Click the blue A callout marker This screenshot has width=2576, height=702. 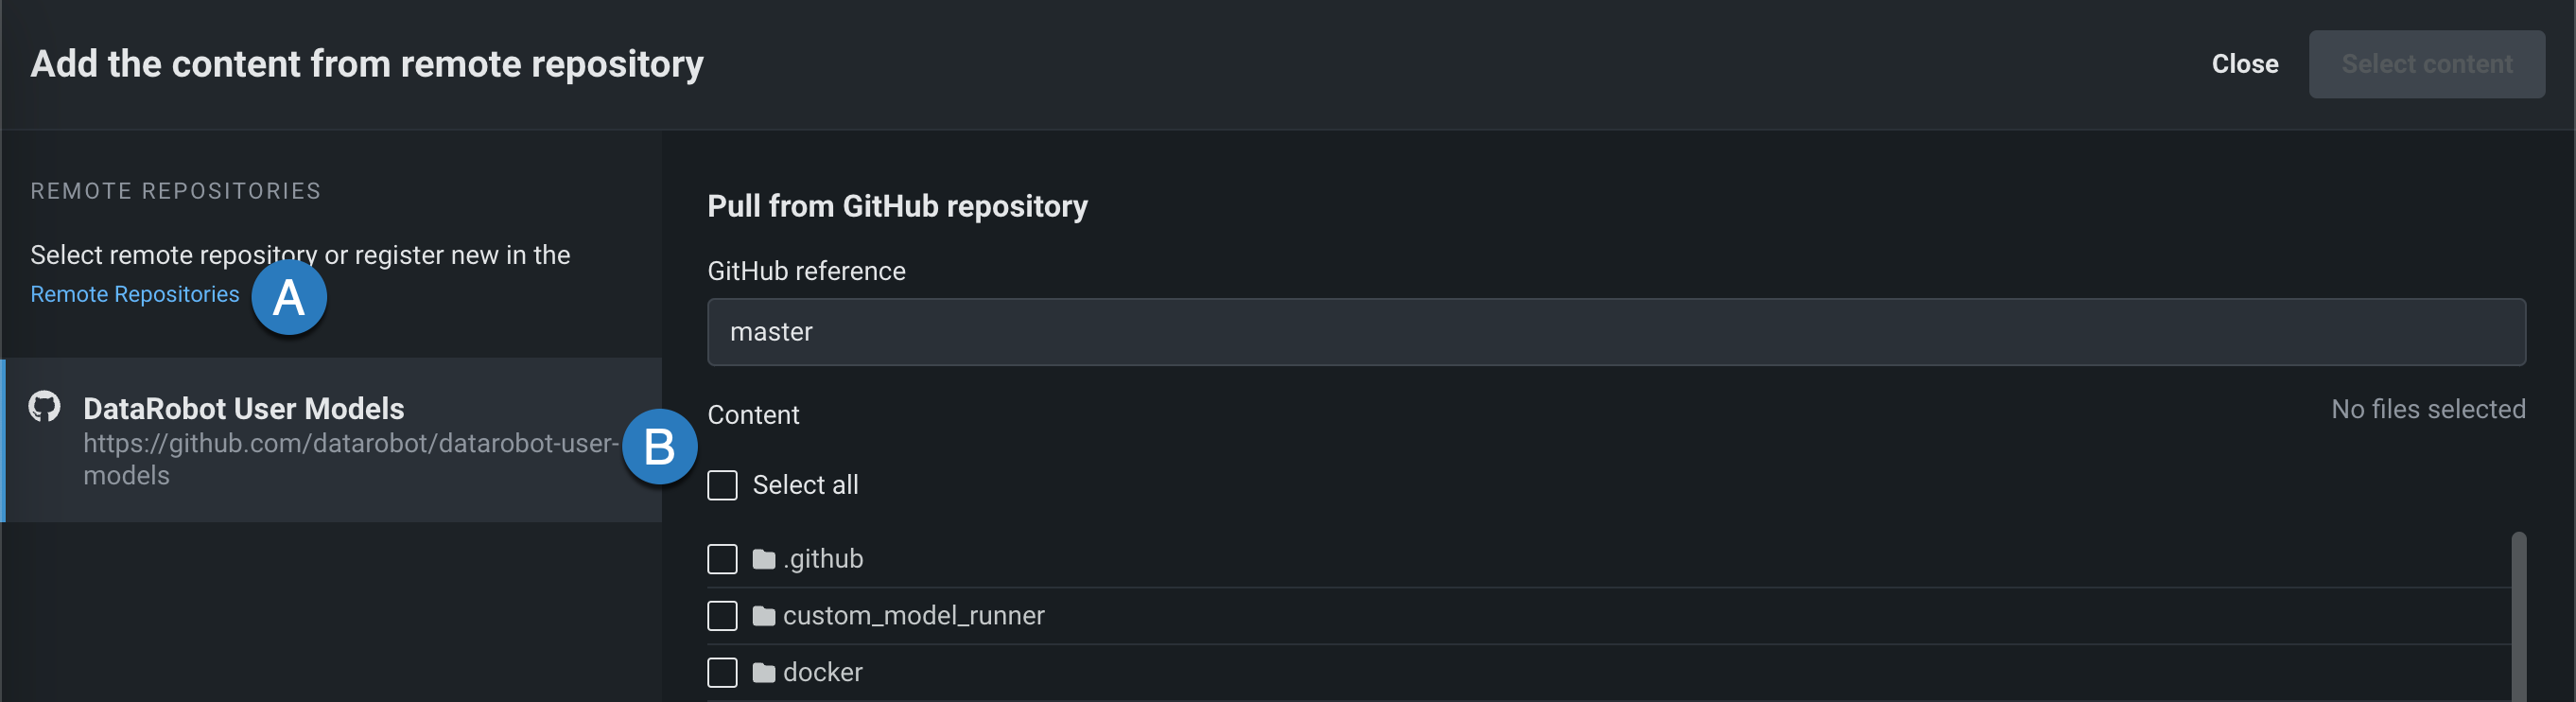pos(289,297)
